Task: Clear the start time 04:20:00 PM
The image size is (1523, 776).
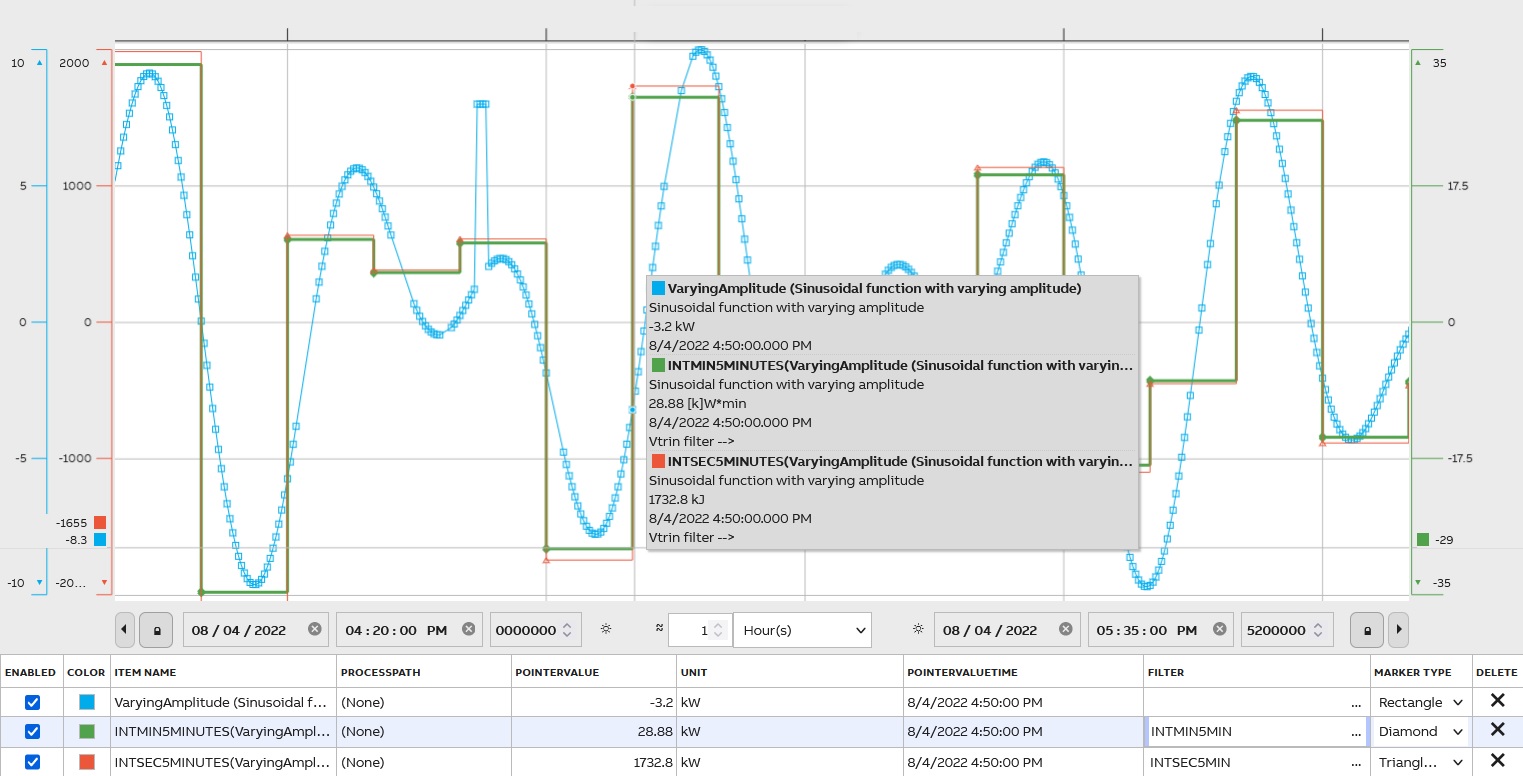Action: [x=468, y=629]
